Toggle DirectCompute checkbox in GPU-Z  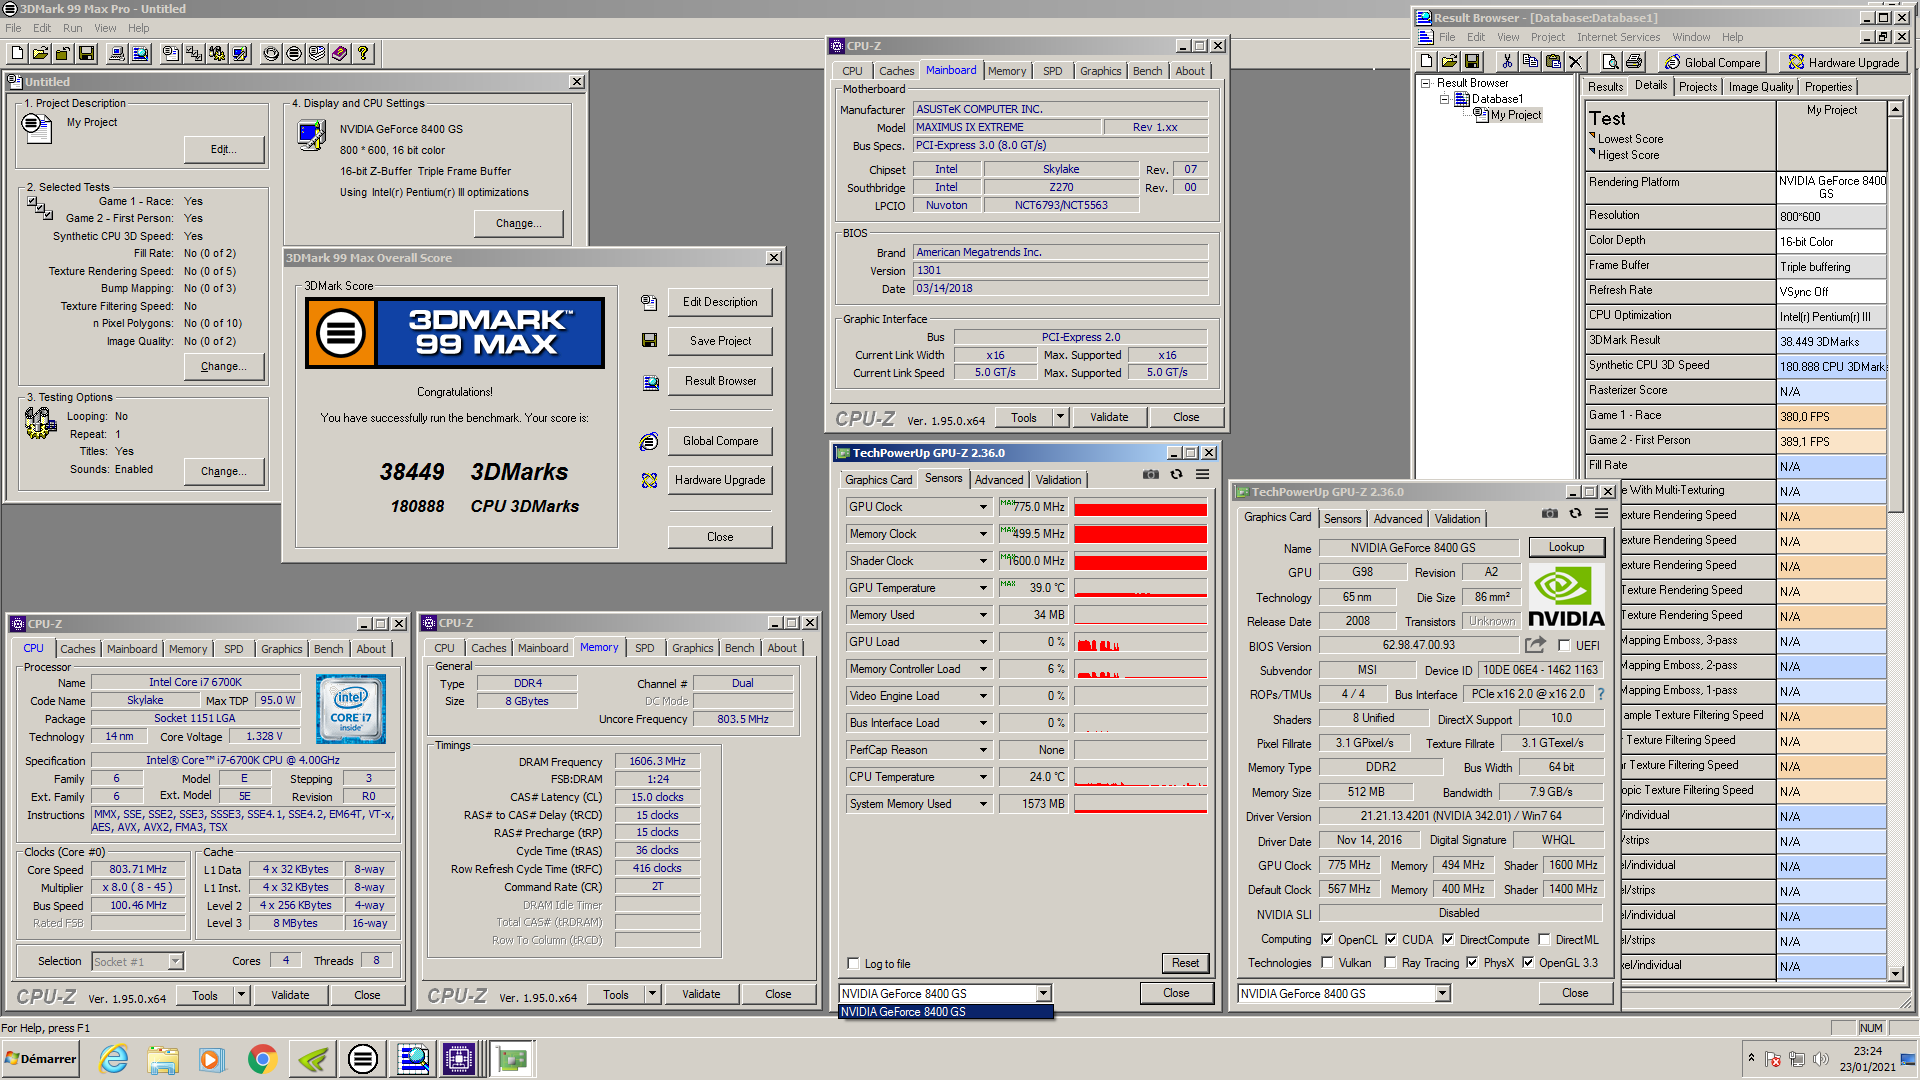pyautogui.click(x=1448, y=940)
